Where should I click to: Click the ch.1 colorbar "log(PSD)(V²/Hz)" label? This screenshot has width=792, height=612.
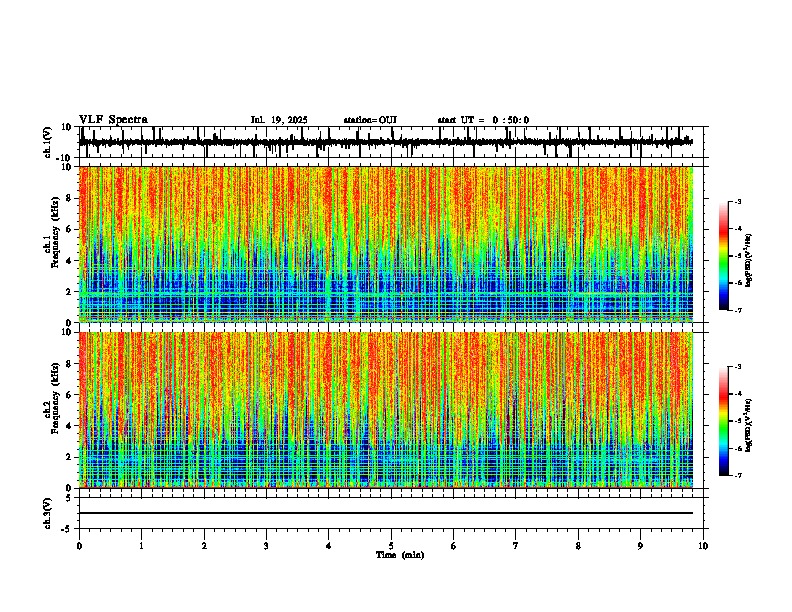(x=748, y=260)
